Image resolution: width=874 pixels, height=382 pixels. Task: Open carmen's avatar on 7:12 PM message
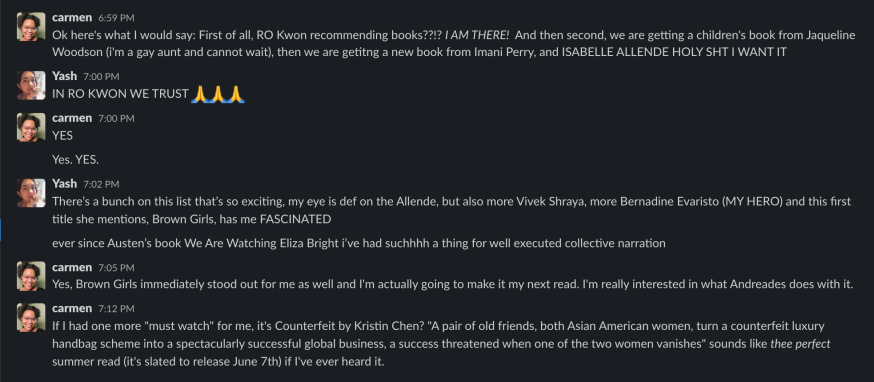(31, 317)
